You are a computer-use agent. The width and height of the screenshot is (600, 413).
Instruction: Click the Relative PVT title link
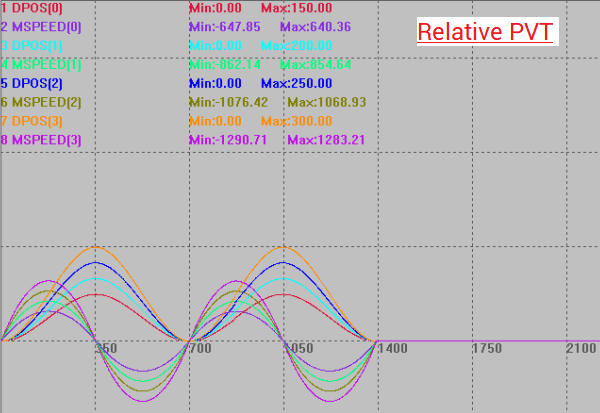[x=484, y=31]
